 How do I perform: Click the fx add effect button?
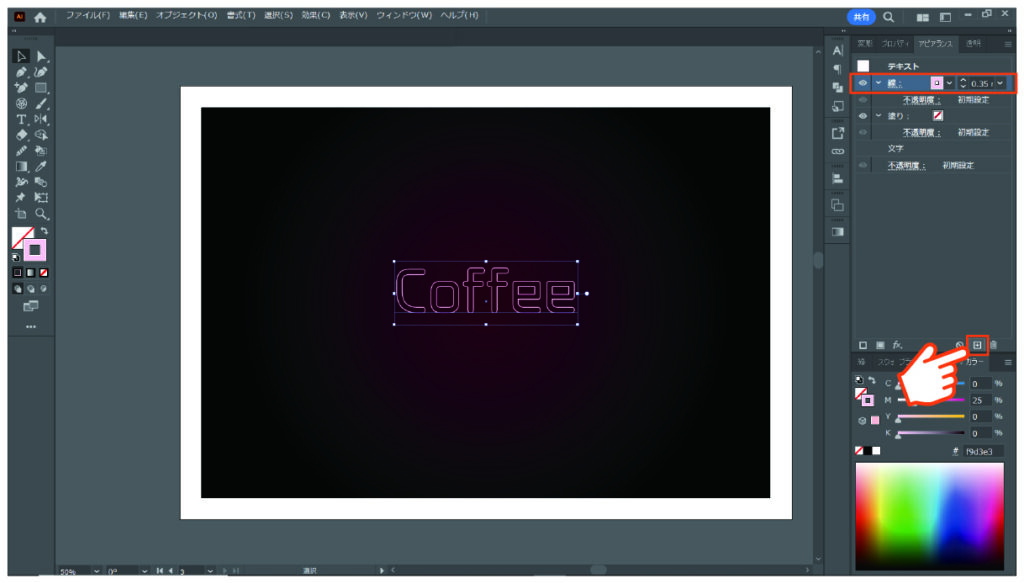point(897,345)
